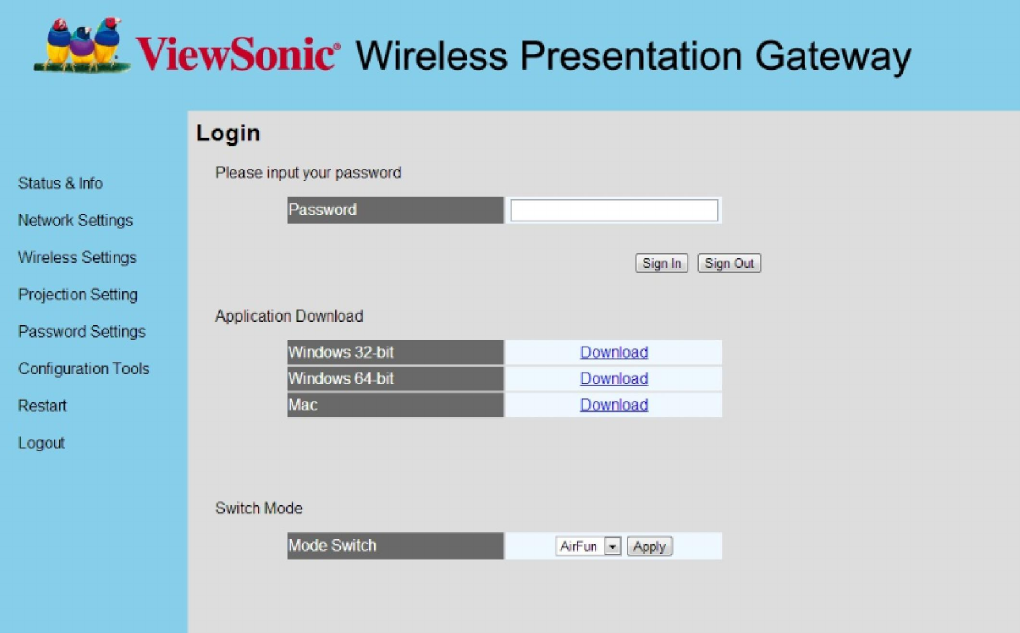Screen dimensions: 1020x633
Task: Click Logout in the sidebar
Action: point(41,443)
